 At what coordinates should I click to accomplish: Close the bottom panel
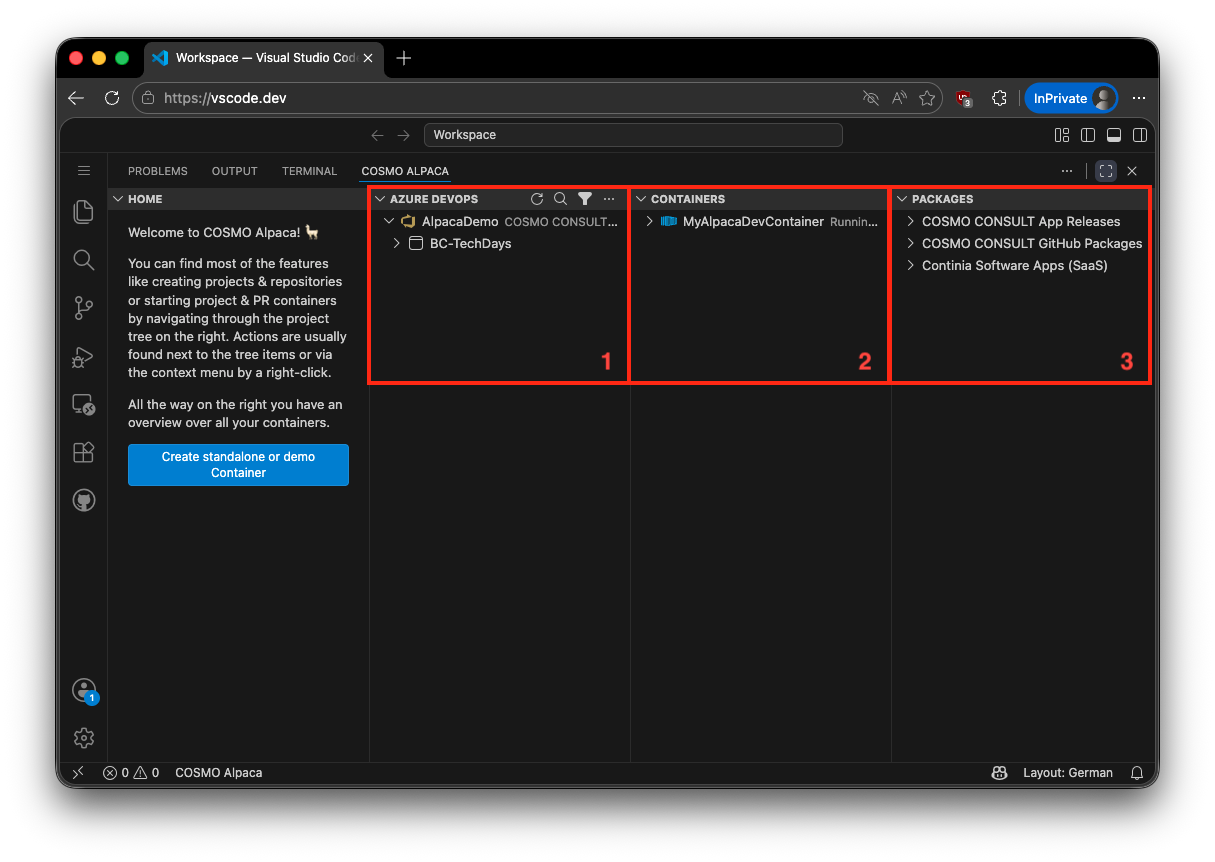1132,171
